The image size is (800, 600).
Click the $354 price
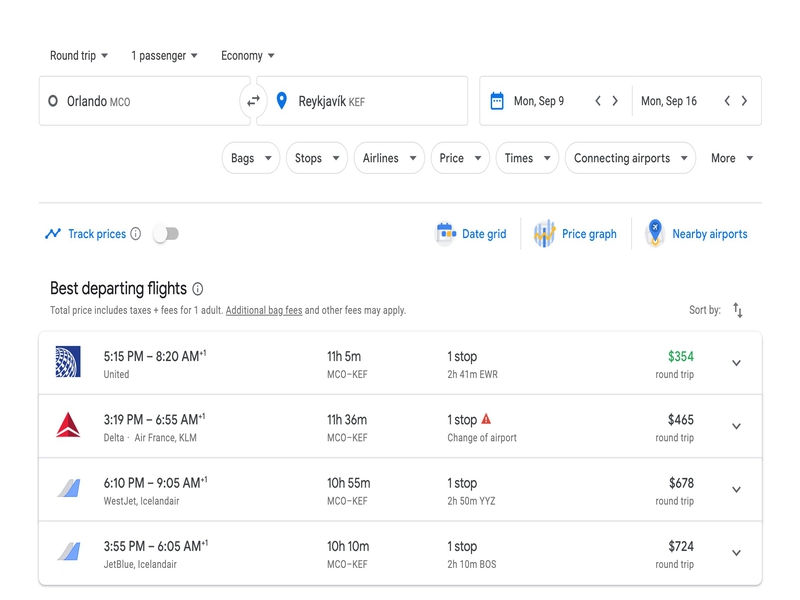coord(681,356)
